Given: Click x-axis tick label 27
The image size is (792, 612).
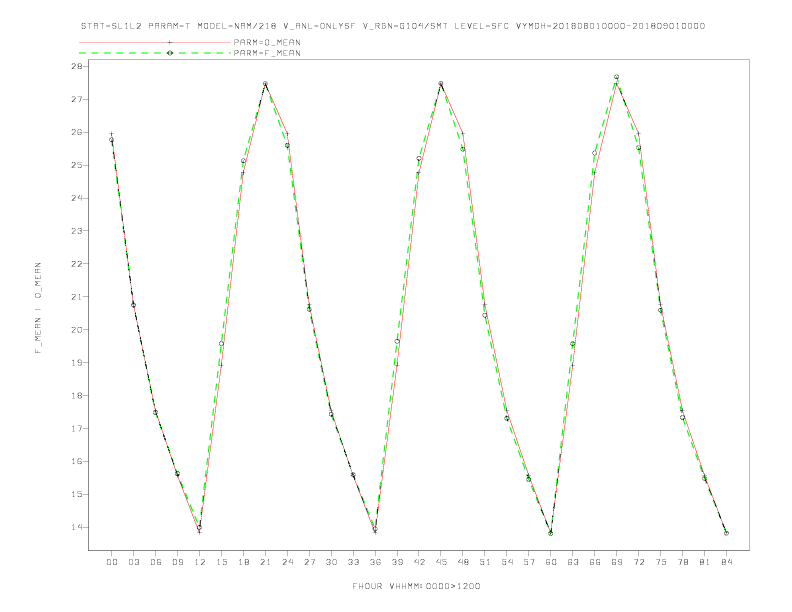Looking at the screenshot, I should [x=309, y=562].
